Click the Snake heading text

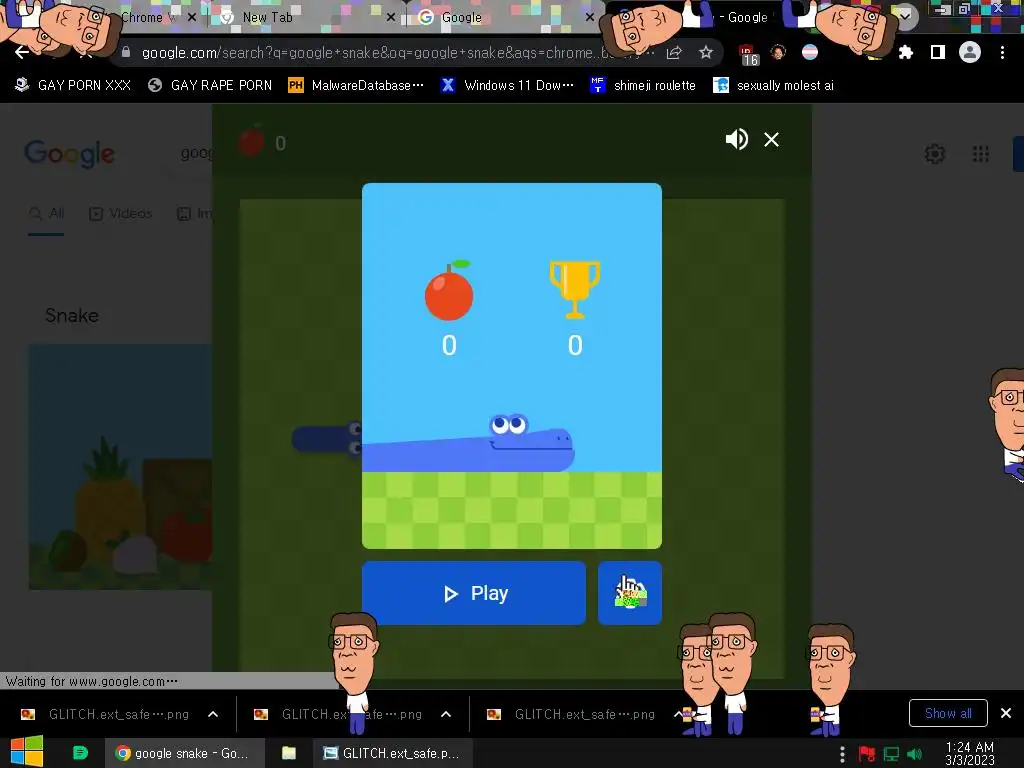72,315
